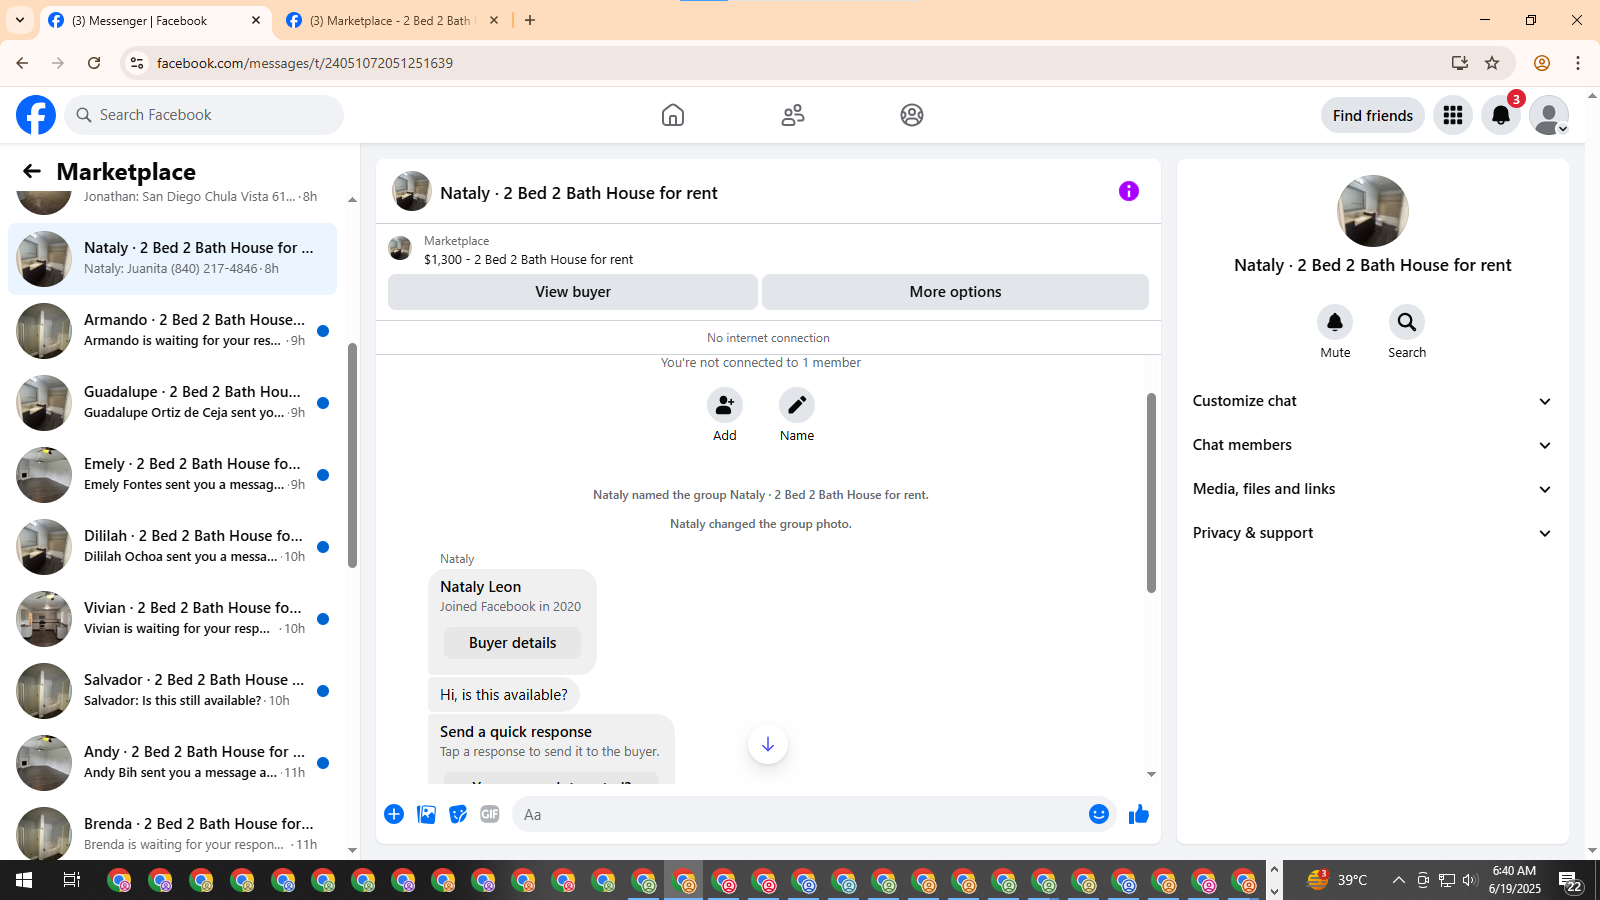Open the Guadalupe conversation

(172, 403)
